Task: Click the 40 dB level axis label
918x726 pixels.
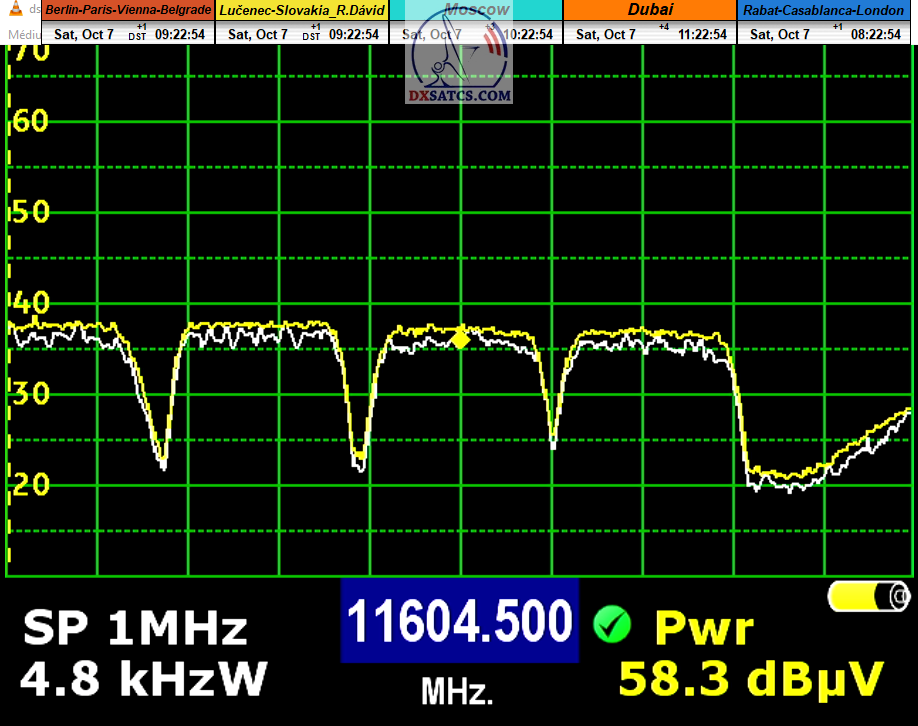Action: coord(27,304)
